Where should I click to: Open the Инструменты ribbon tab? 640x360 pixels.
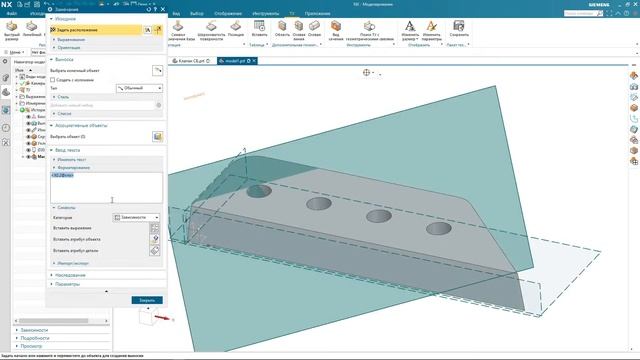point(265,13)
